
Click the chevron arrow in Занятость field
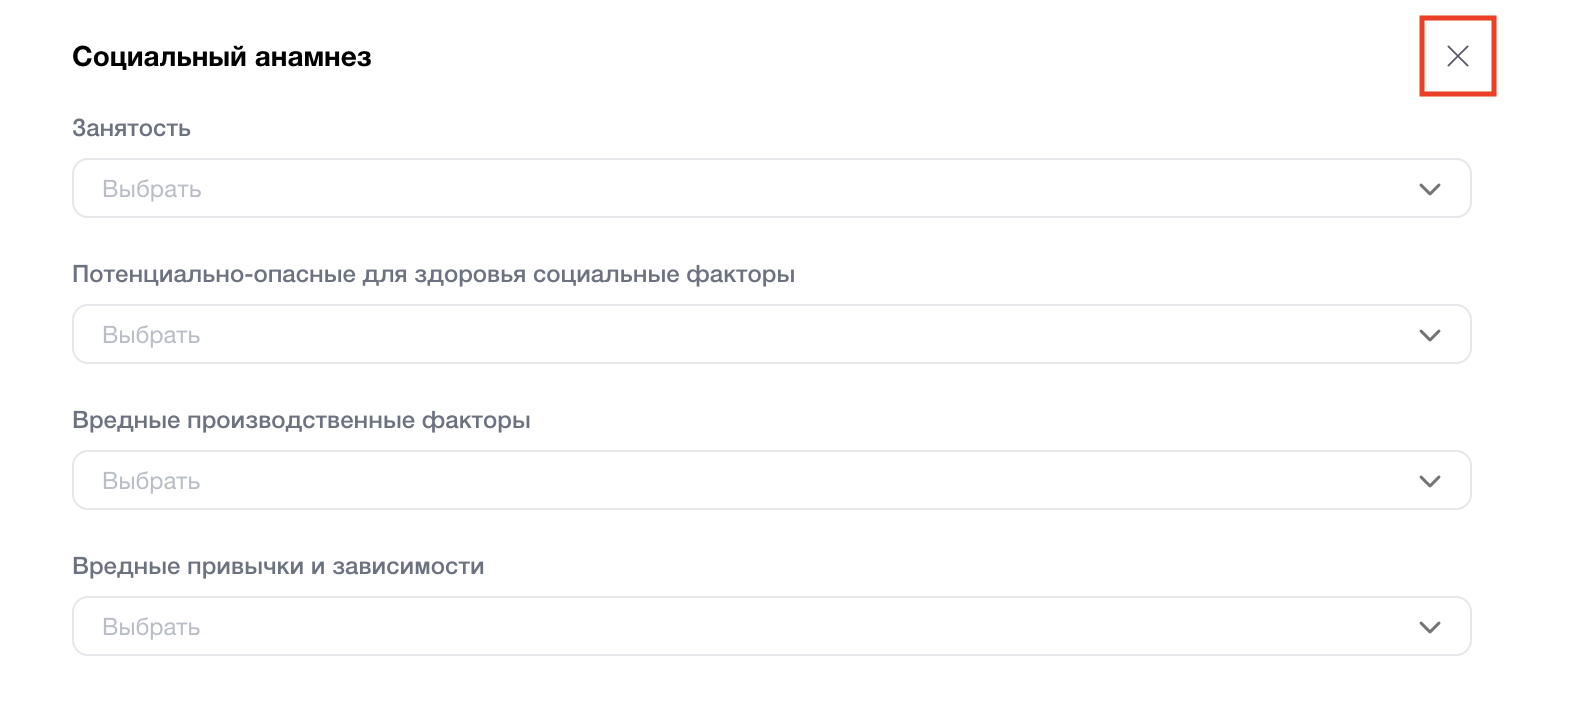pyautogui.click(x=1429, y=189)
